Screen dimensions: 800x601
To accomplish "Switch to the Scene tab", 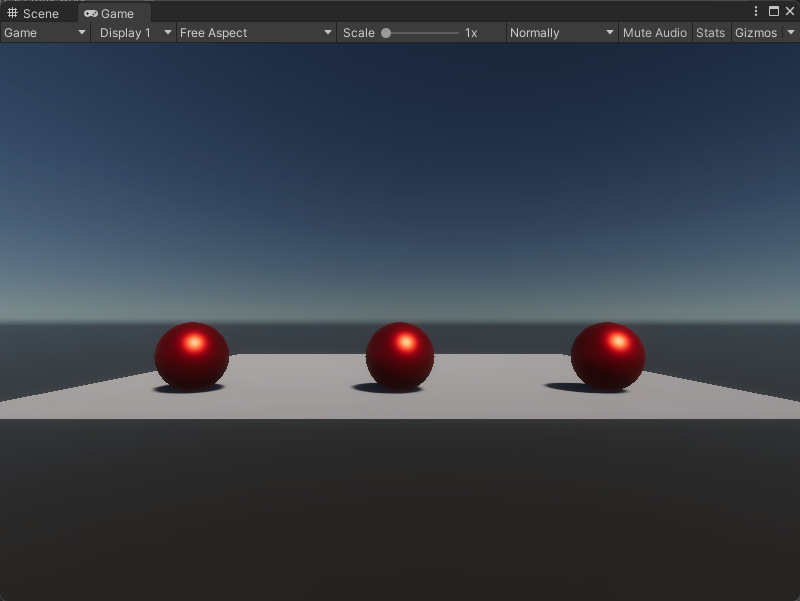I will [x=36, y=13].
